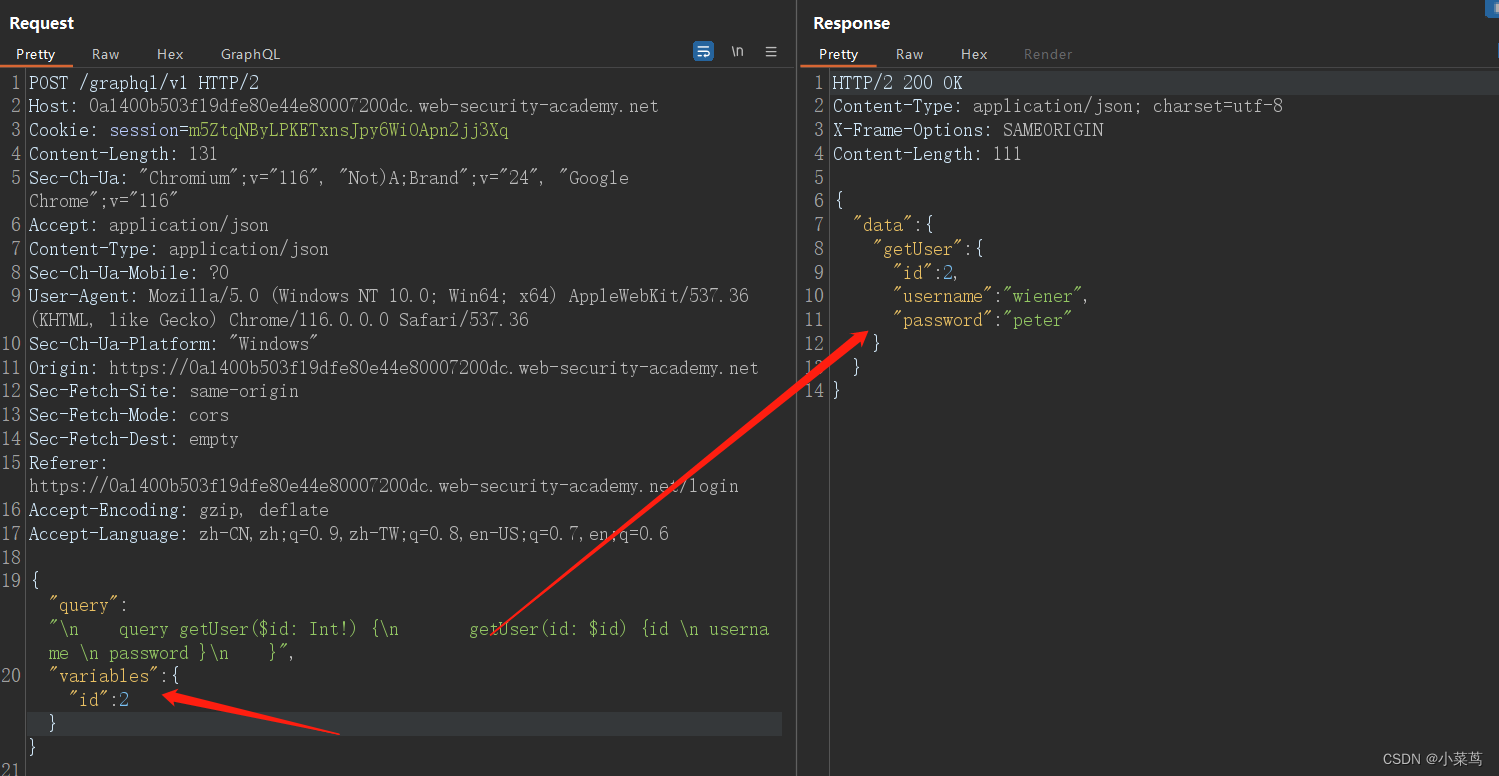Click the Sec-Fetch-Site: same-origin header
This screenshot has height=776, width=1499.
(x=163, y=391)
